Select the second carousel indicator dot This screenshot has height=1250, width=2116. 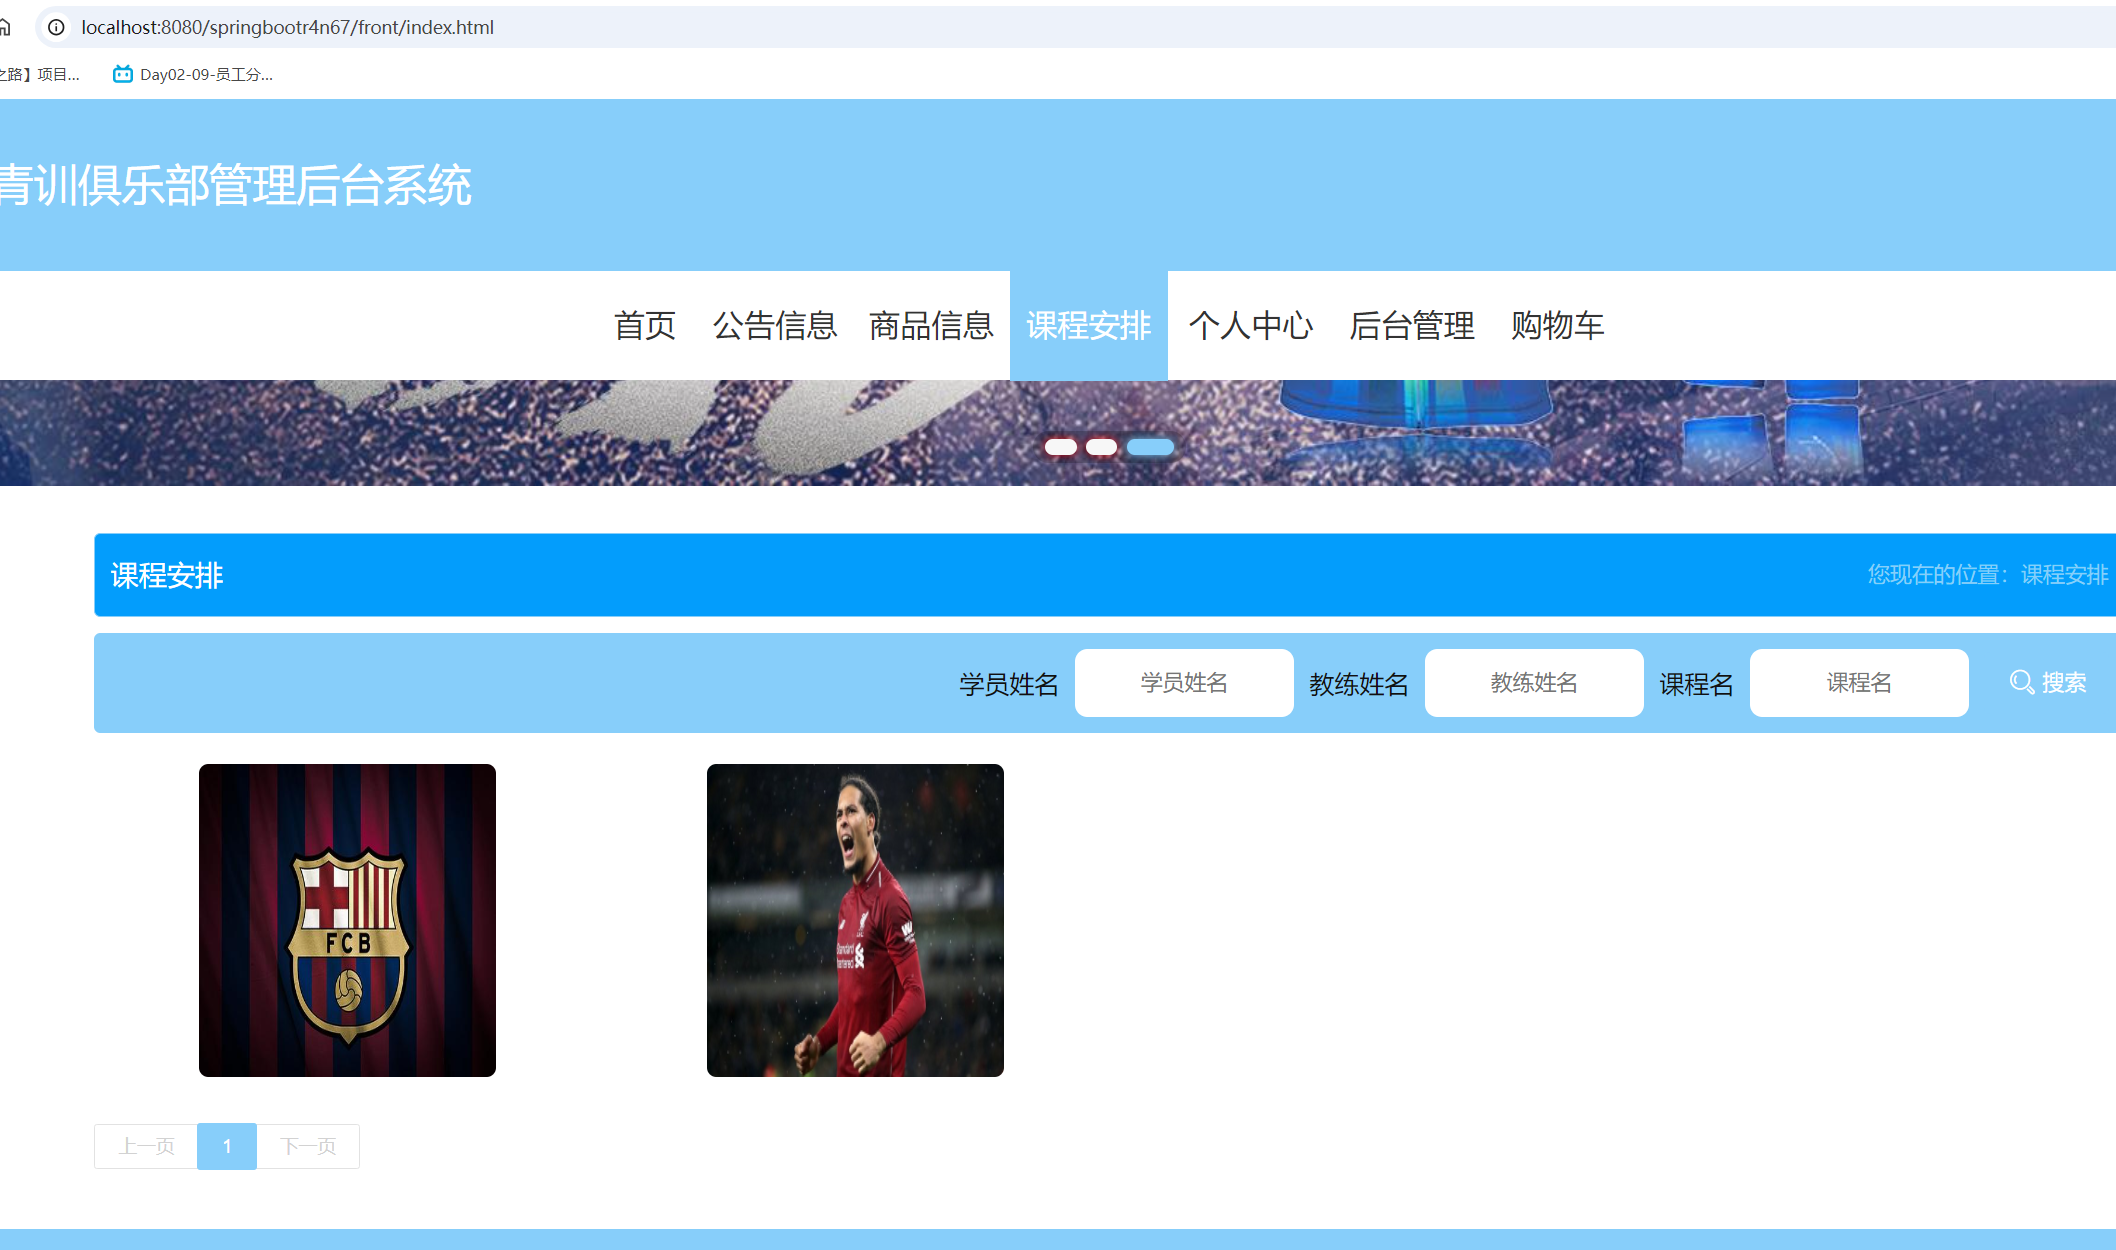point(1101,447)
